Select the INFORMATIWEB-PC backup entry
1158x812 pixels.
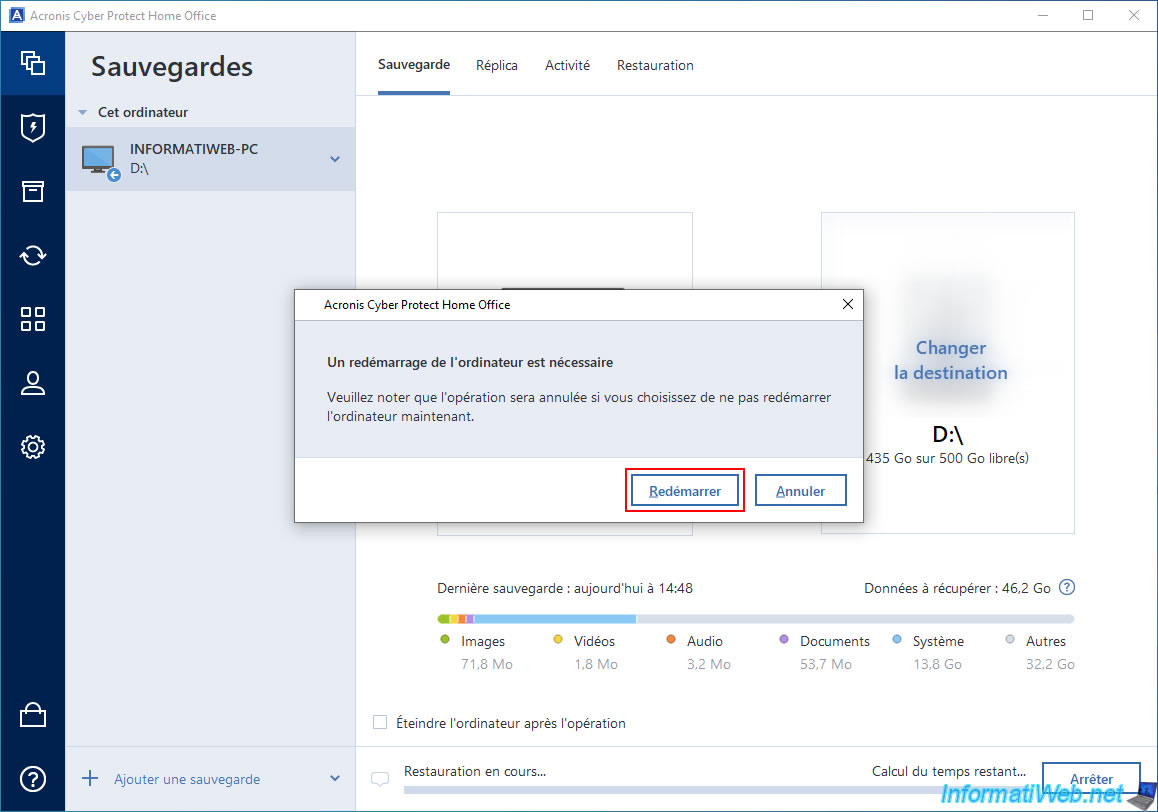(x=210, y=159)
